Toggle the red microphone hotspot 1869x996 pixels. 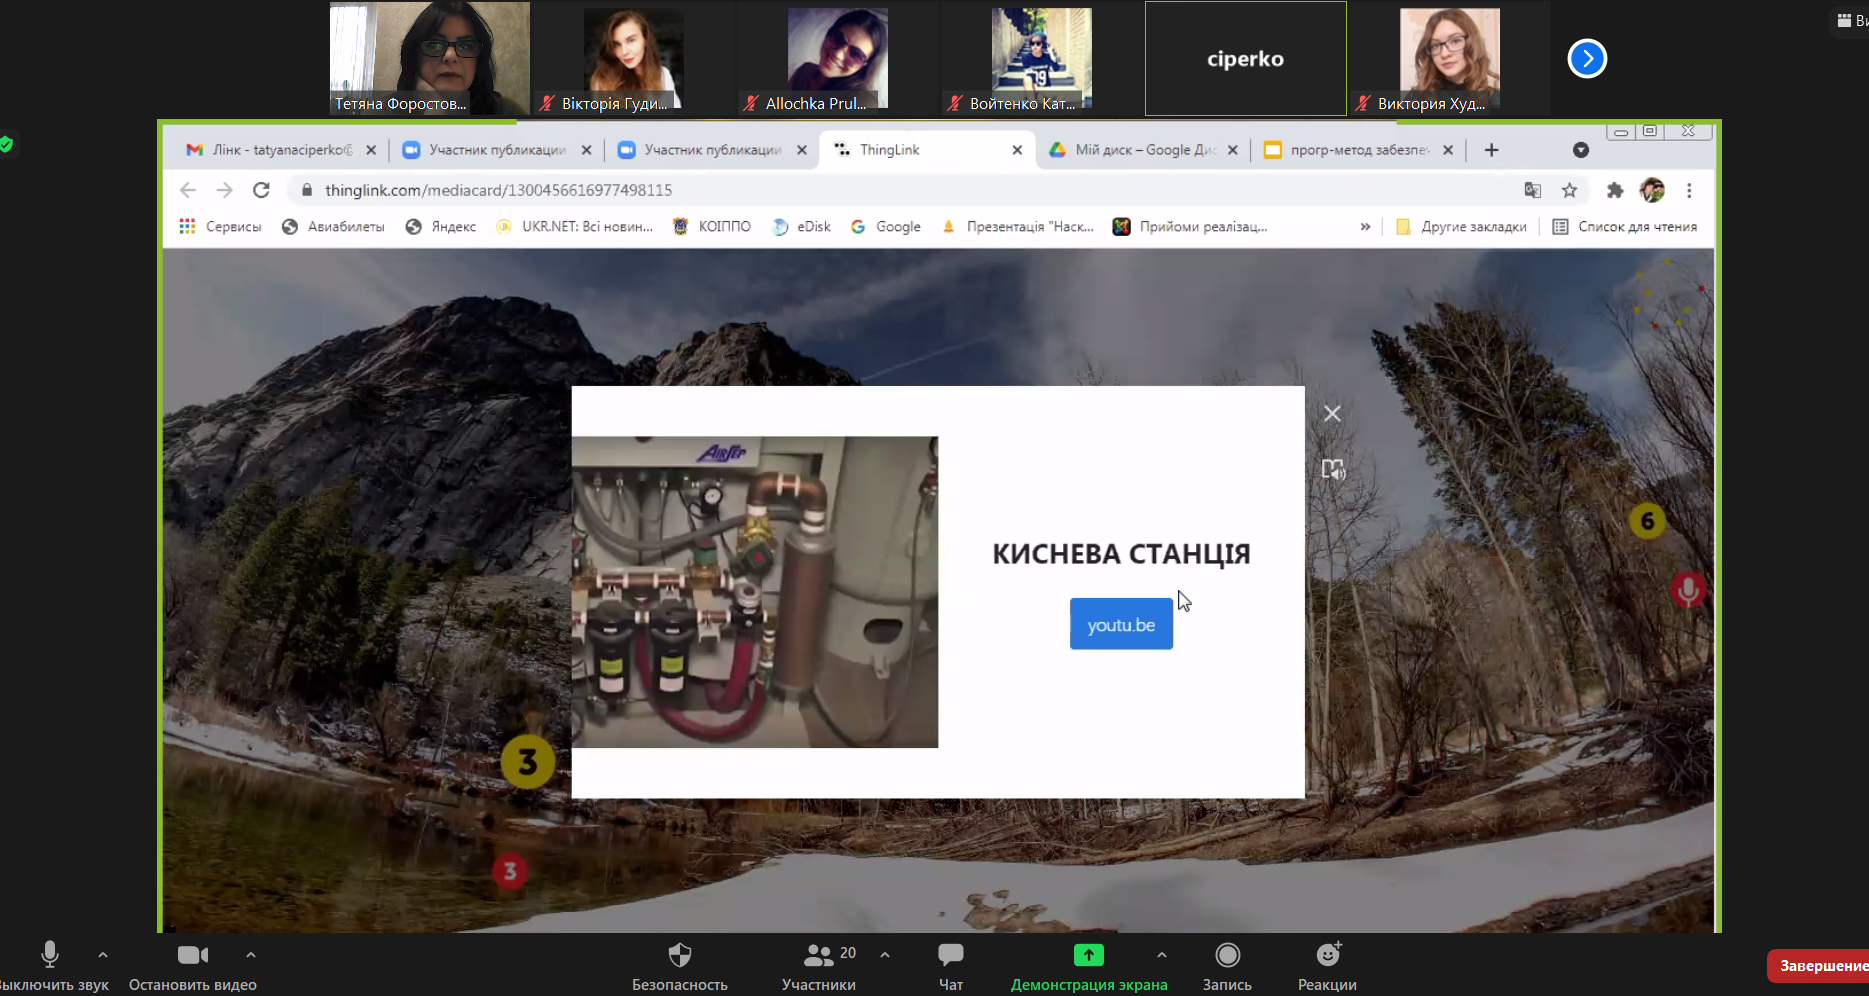1688,590
